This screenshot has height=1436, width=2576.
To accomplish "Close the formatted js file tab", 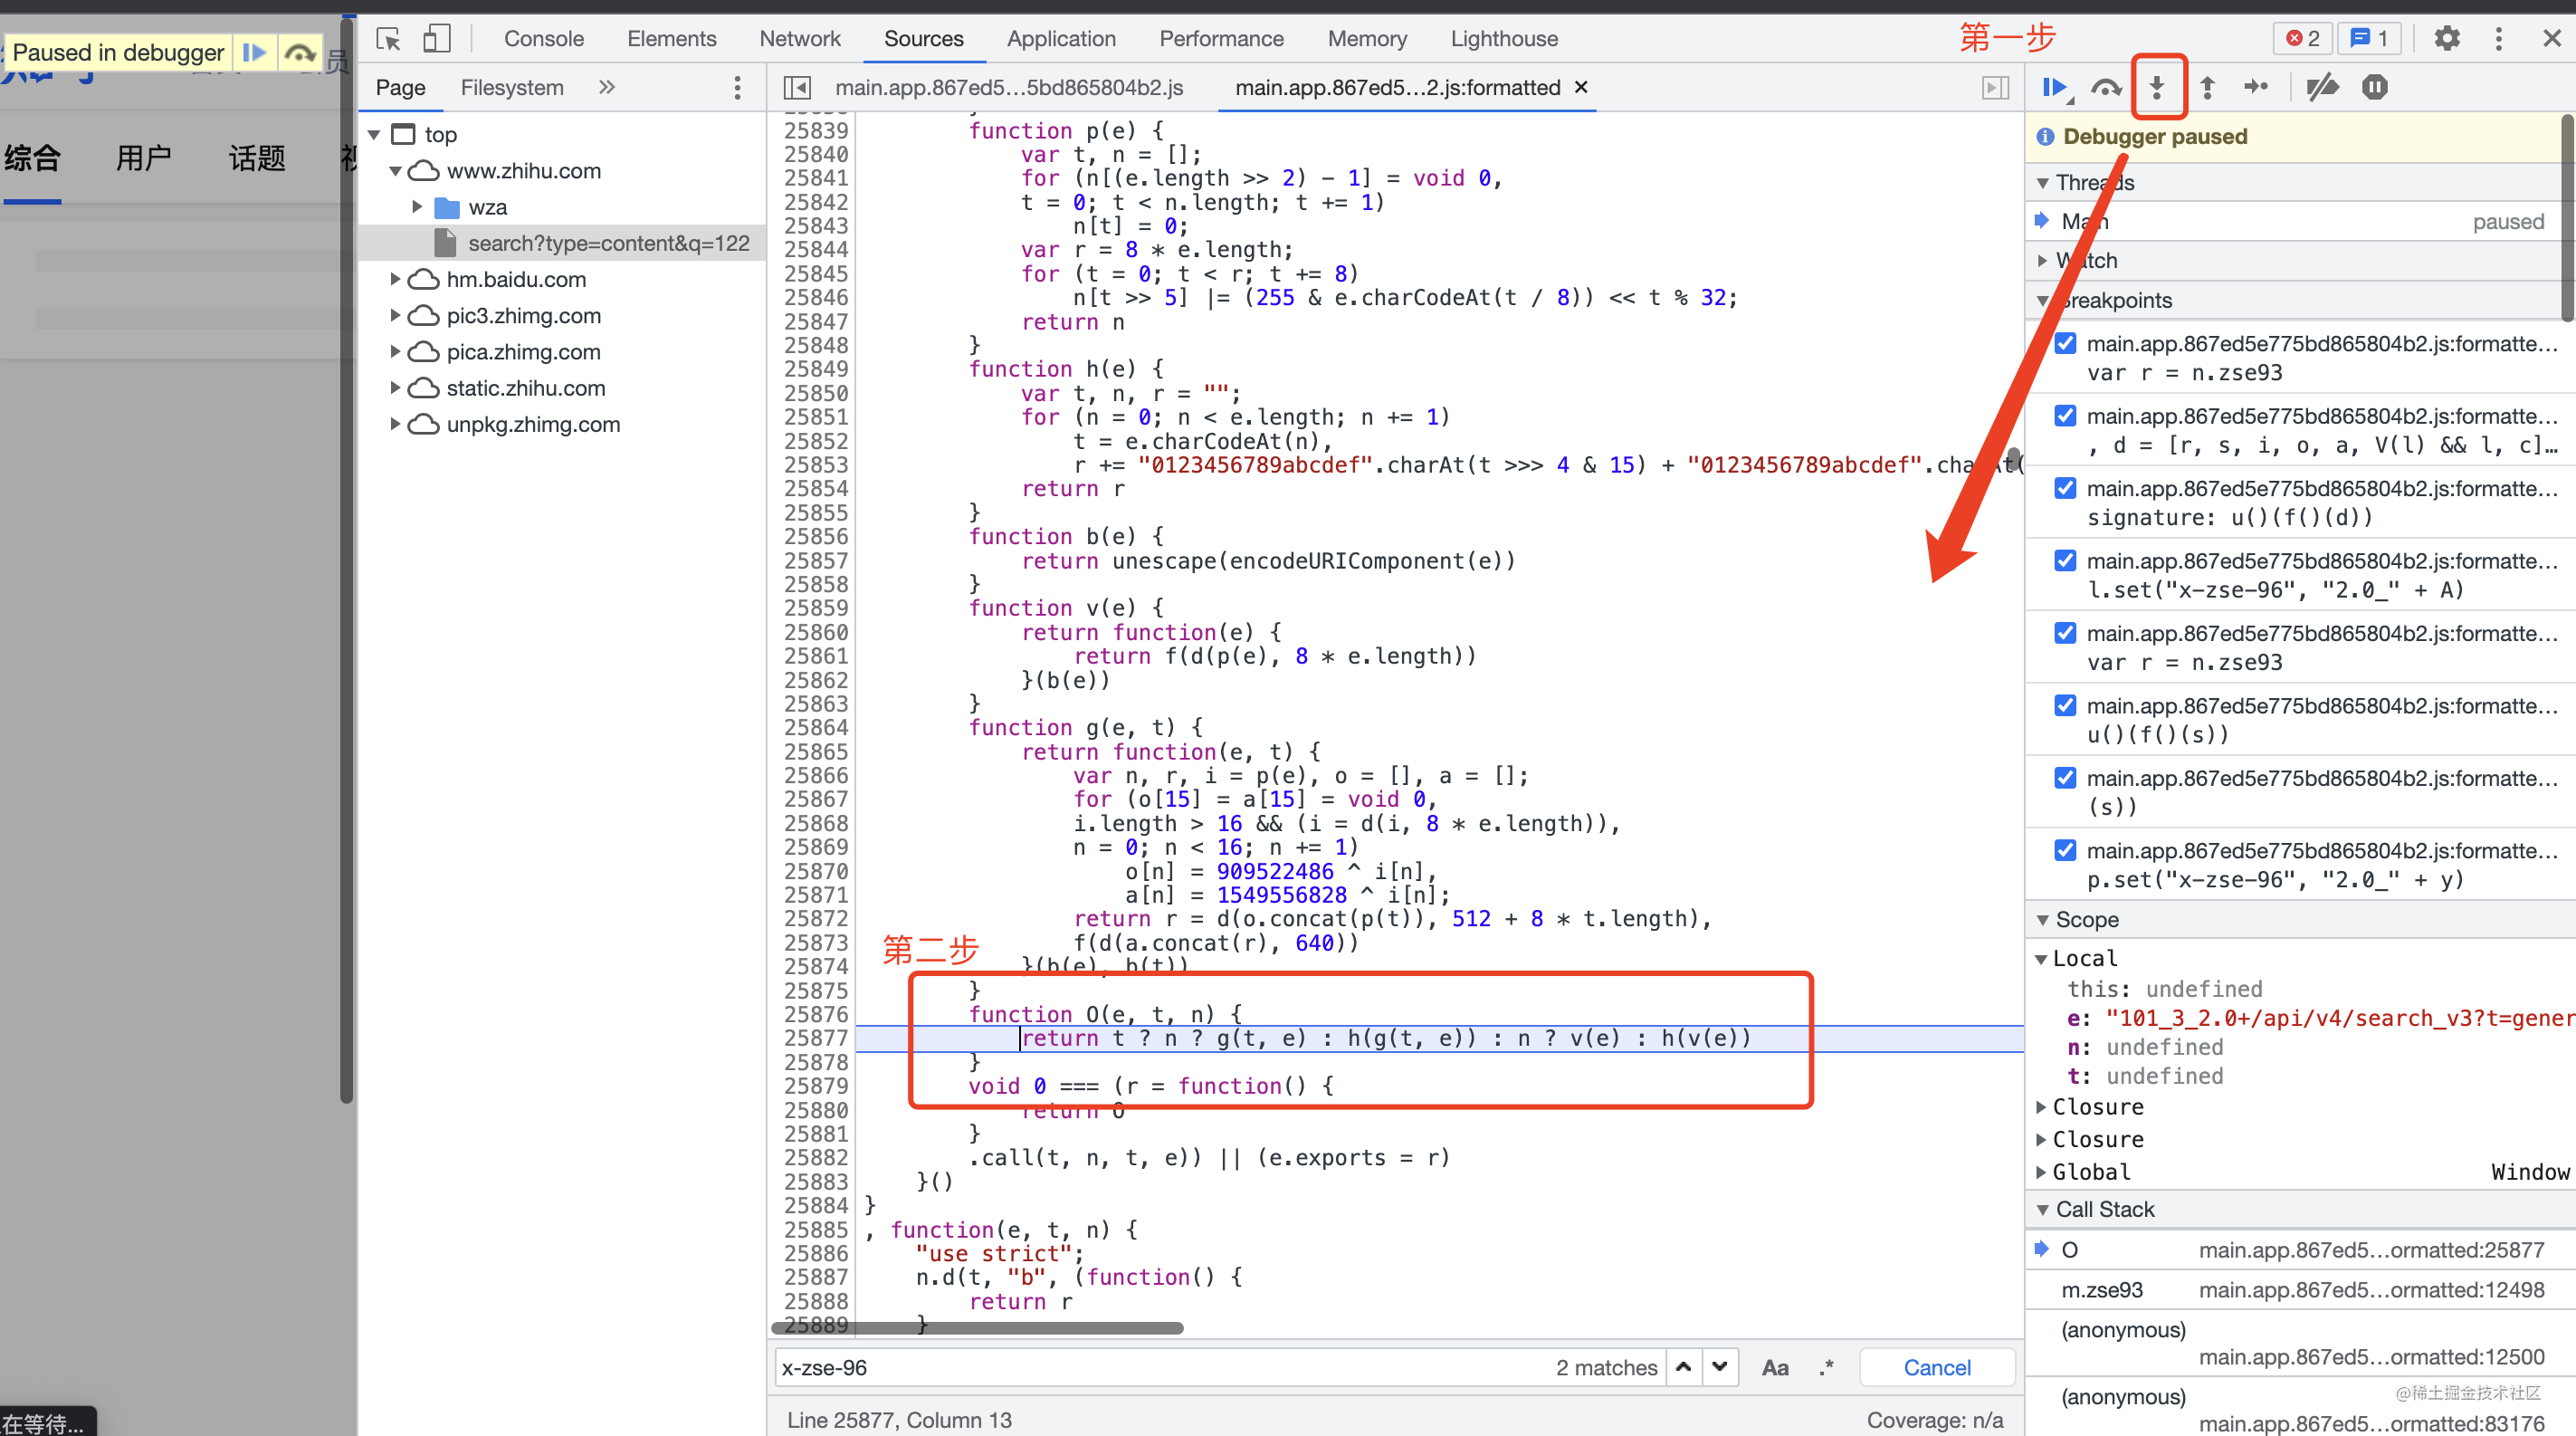I will (x=1581, y=87).
